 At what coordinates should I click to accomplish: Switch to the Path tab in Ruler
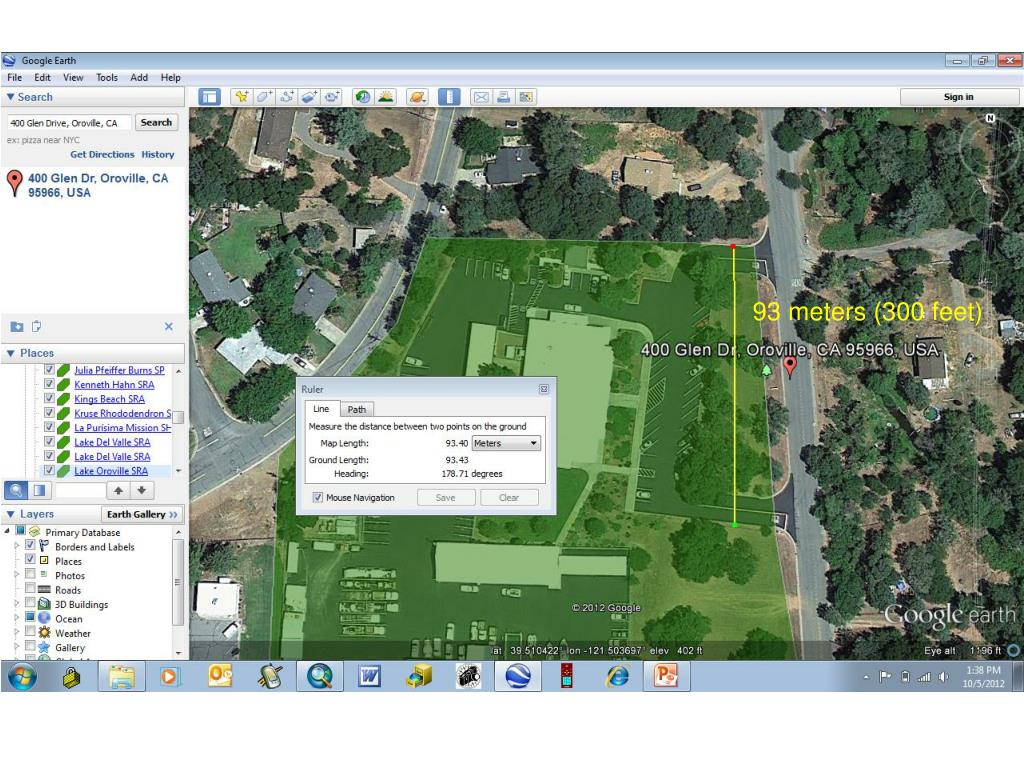(357, 409)
